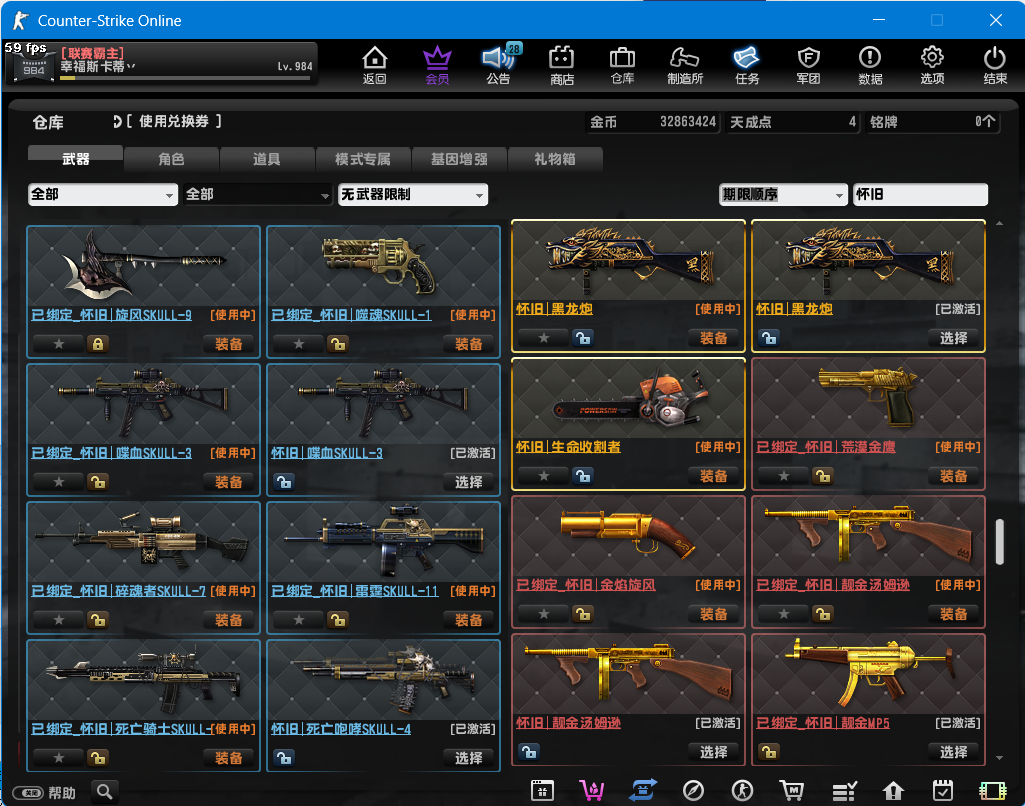The width and height of the screenshot is (1025, 806).
Task: Toggle lock on 死亡咆哮SKULL-4 weapon
Action: coord(284,758)
